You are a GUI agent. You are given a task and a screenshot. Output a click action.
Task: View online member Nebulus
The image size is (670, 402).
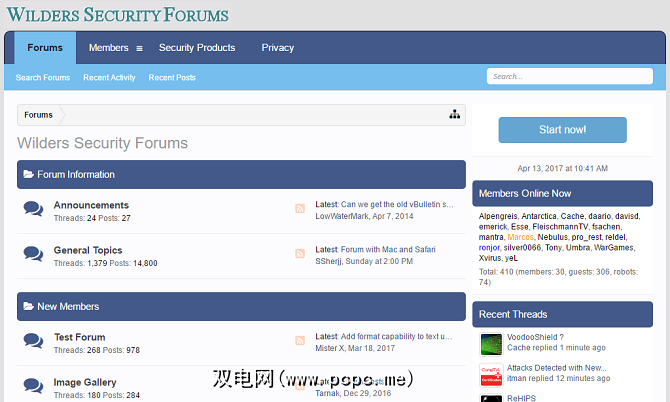[x=552, y=237]
